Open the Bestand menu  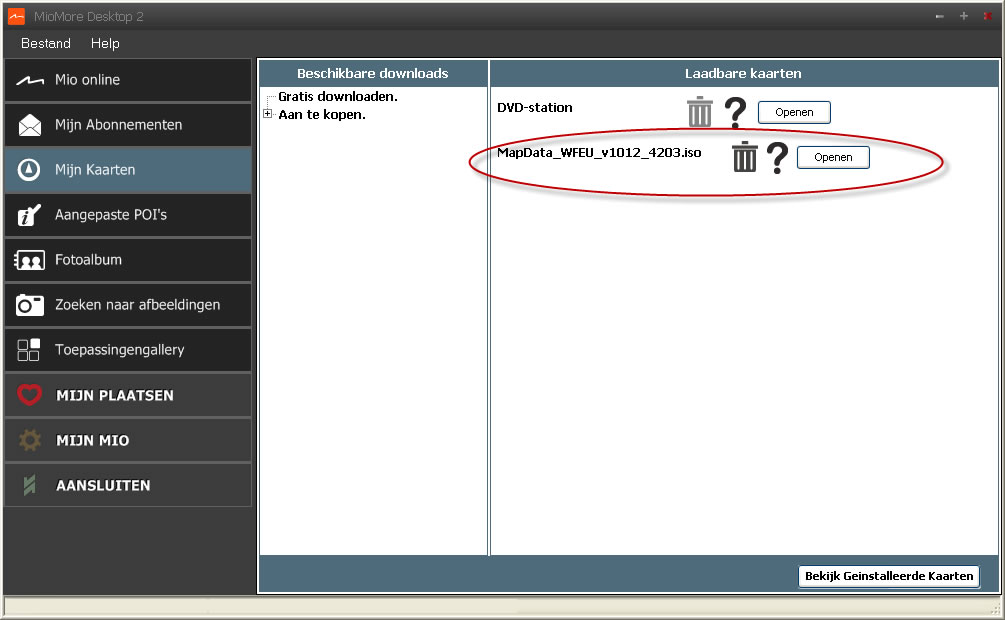(46, 44)
